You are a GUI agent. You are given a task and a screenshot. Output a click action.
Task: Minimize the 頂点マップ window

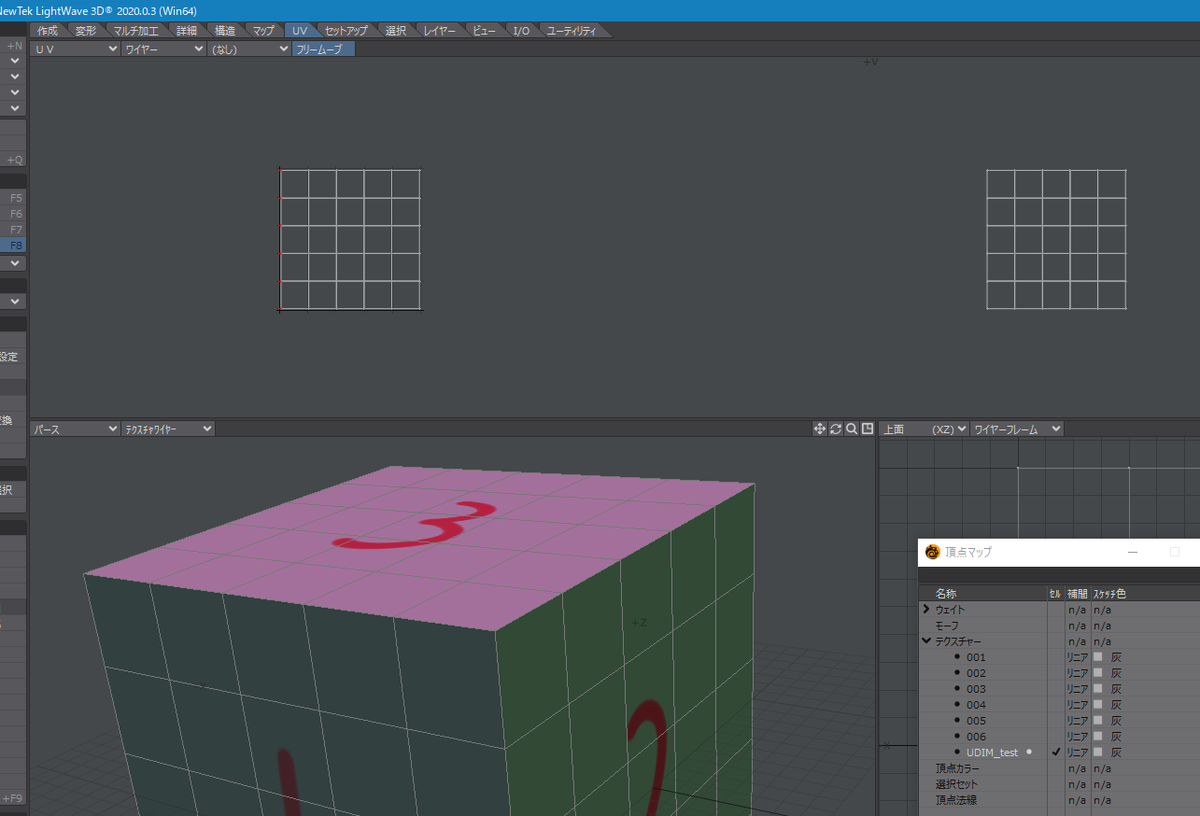coord(1133,552)
